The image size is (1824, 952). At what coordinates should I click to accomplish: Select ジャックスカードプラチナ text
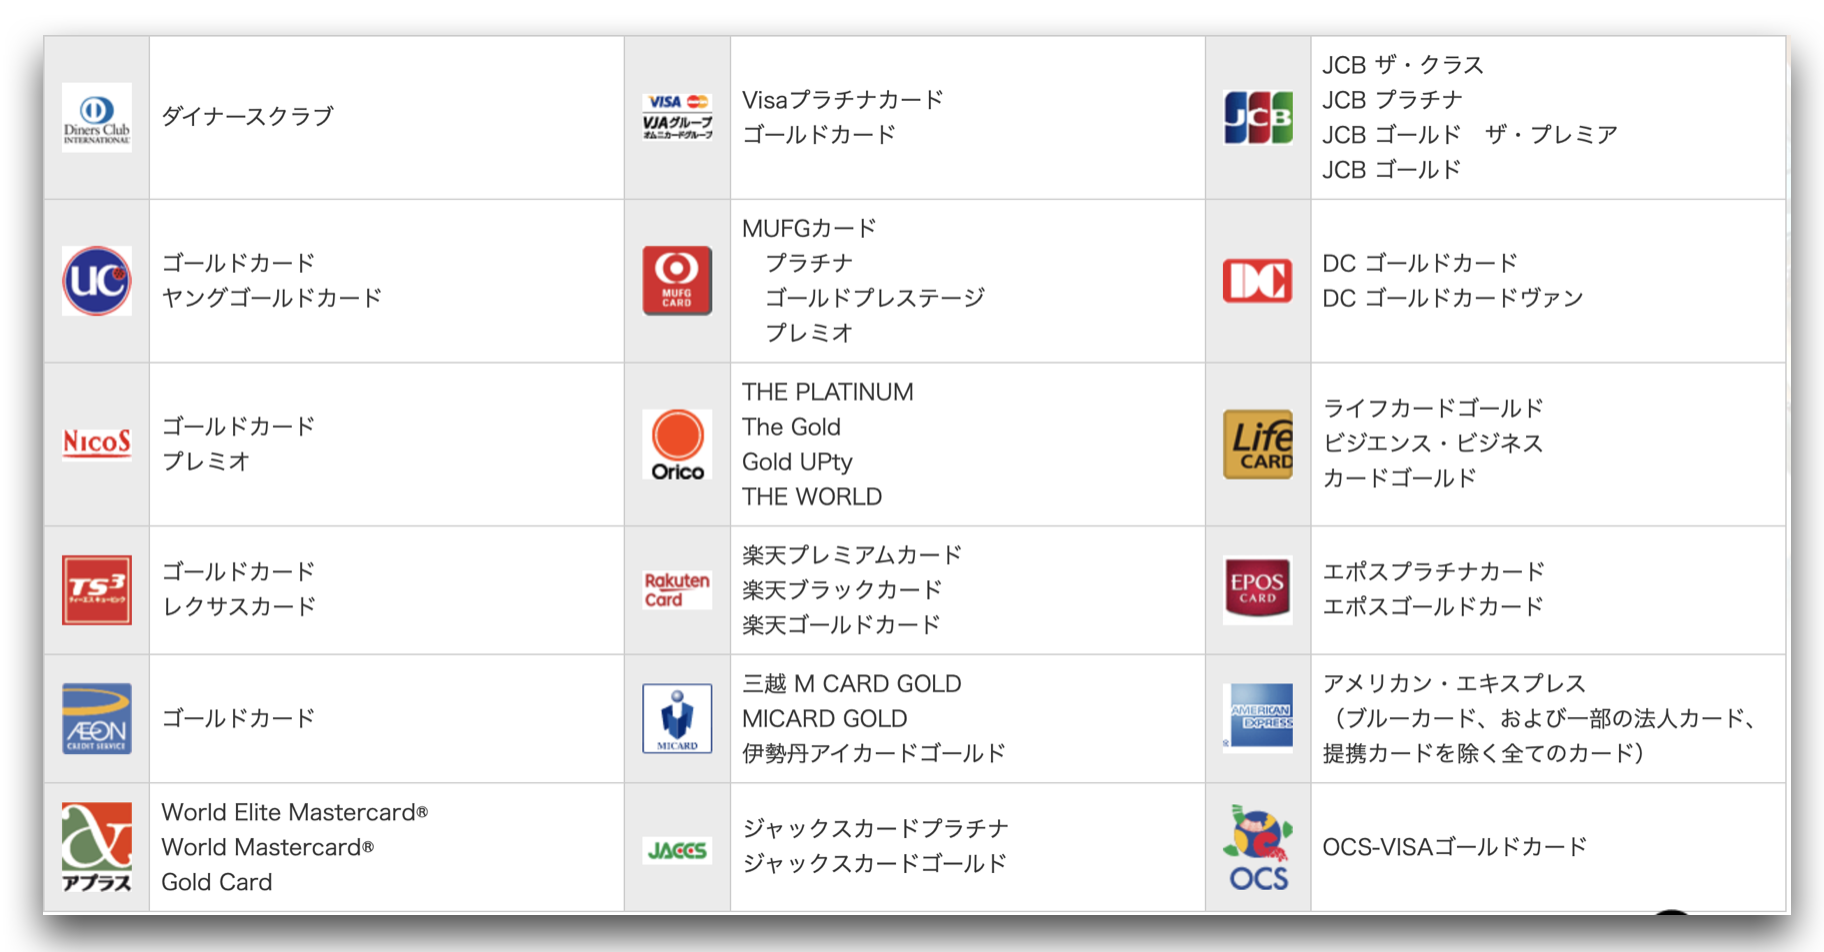(x=876, y=829)
